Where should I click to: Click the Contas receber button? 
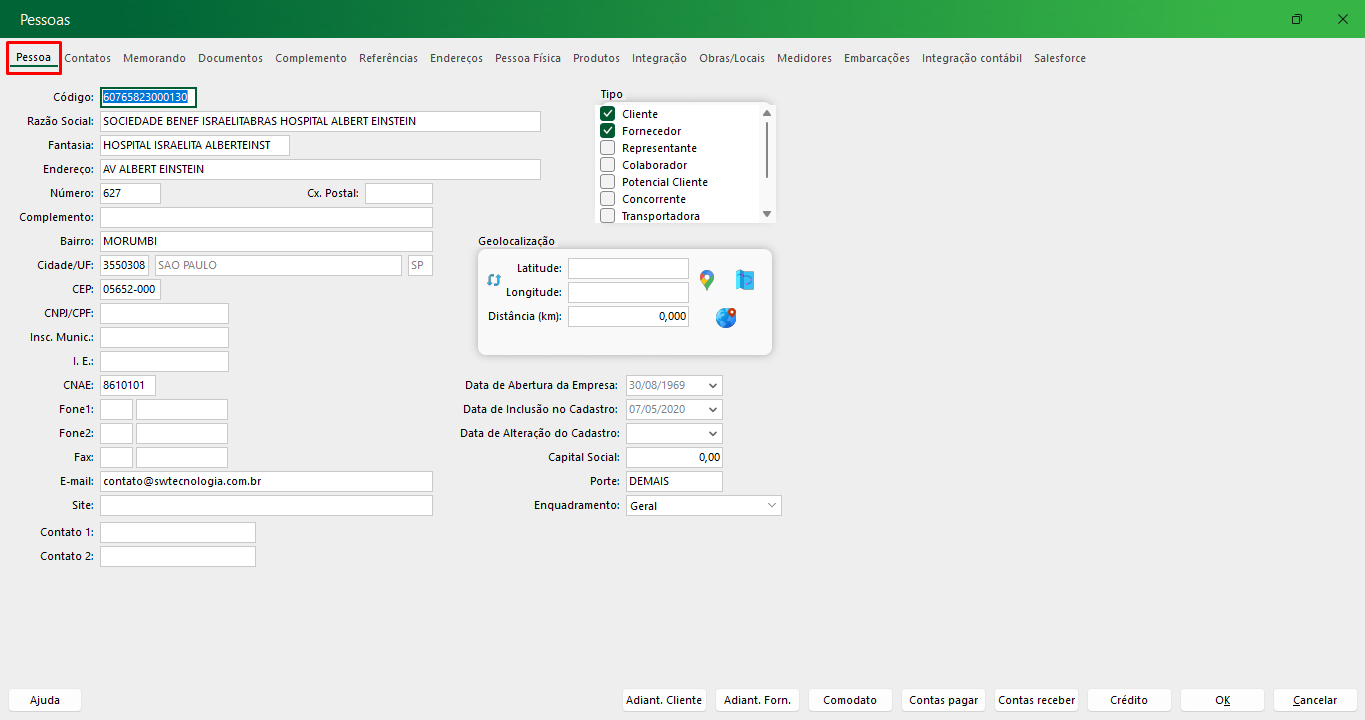tap(1036, 700)
